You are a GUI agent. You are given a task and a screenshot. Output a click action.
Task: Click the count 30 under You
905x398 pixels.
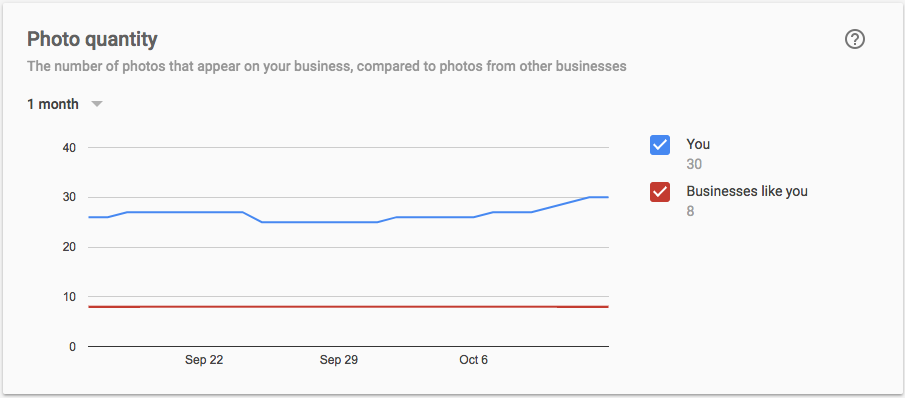pyautogui.click(x=694, y=164)
